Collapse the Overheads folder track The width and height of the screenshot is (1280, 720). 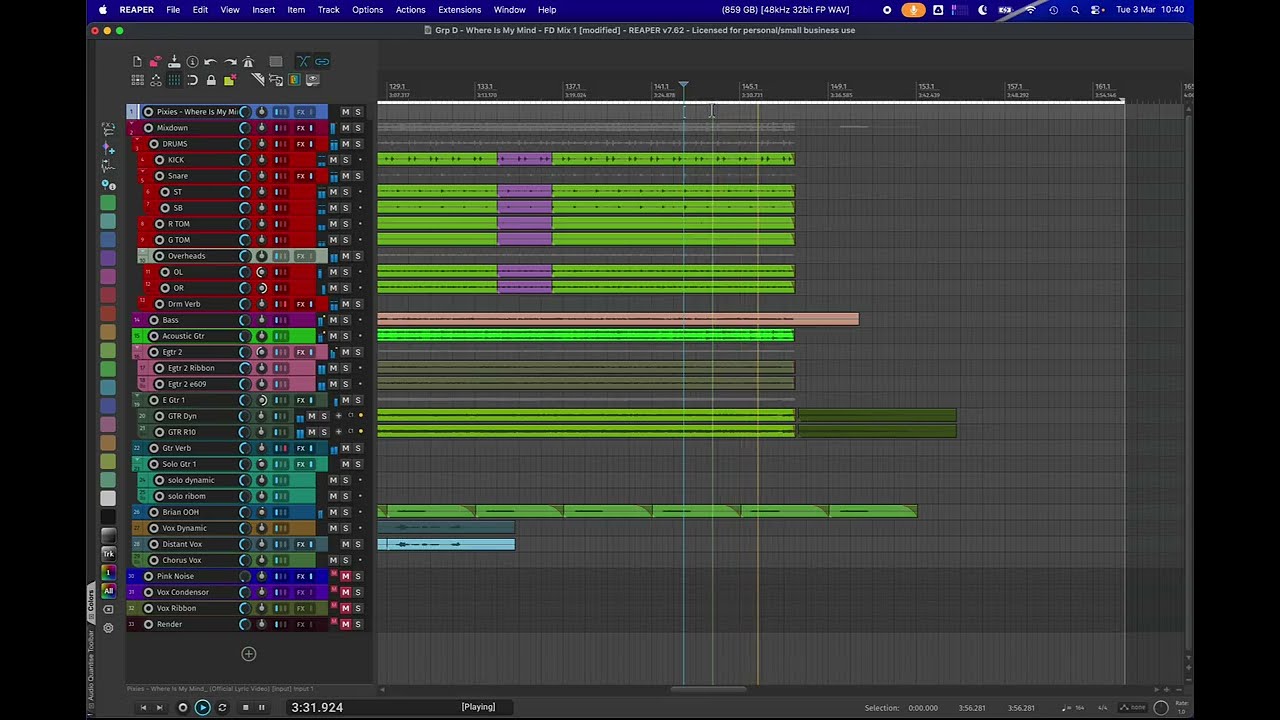(142, 251)
